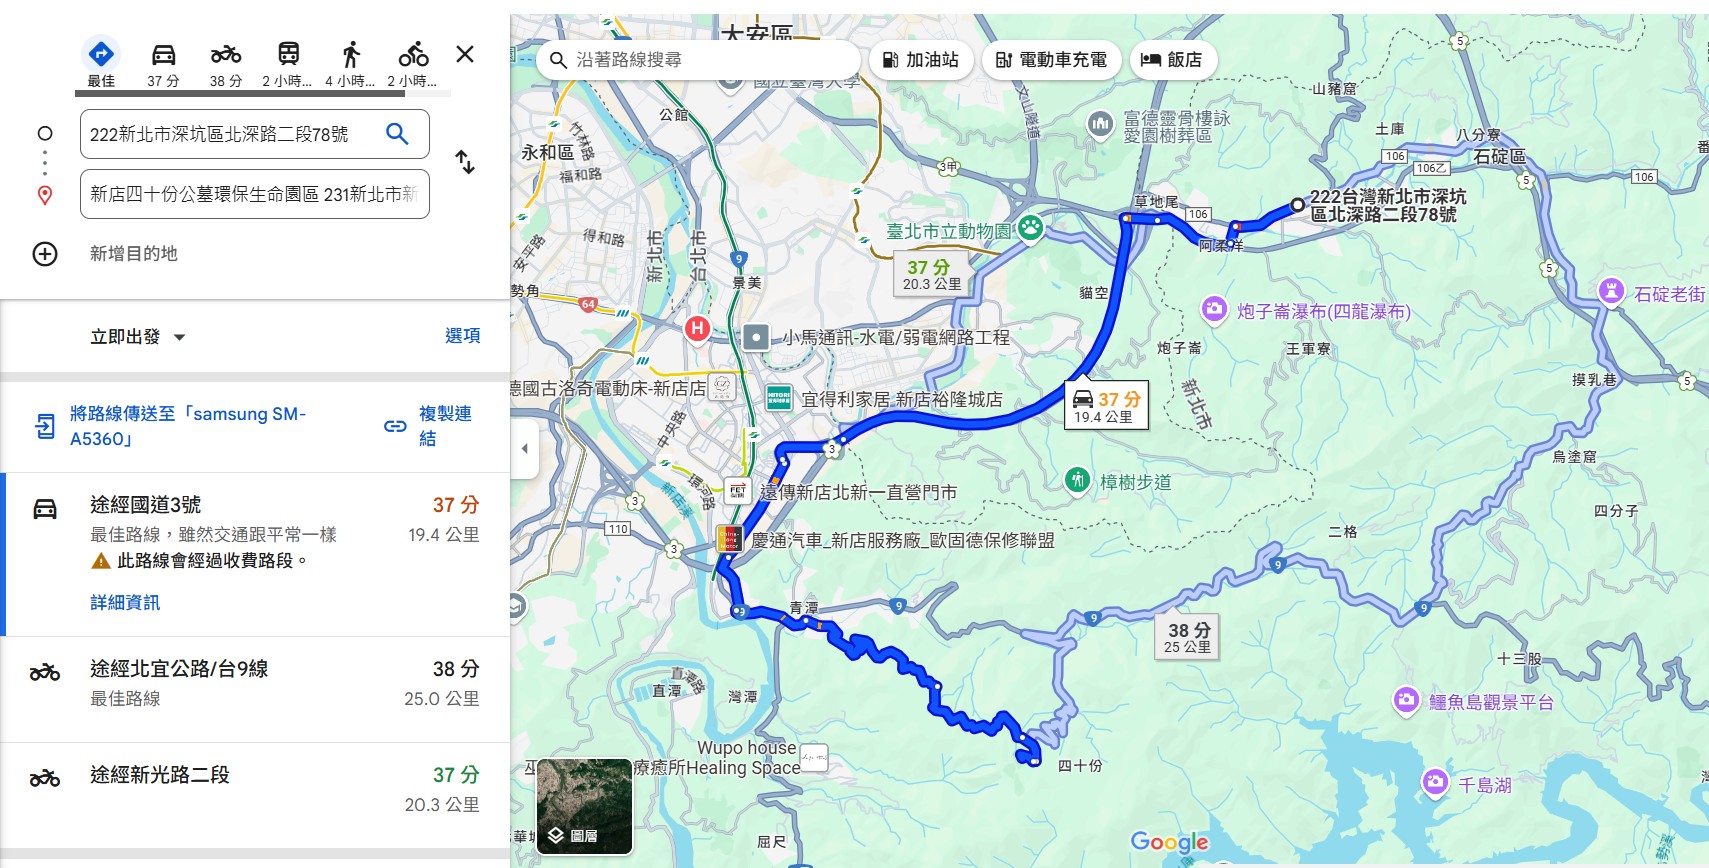Image resolution: width=1709 pixels, height=868 pixels.
Task: Click the send-to-phone icon
Action: (x=45, y=427)
